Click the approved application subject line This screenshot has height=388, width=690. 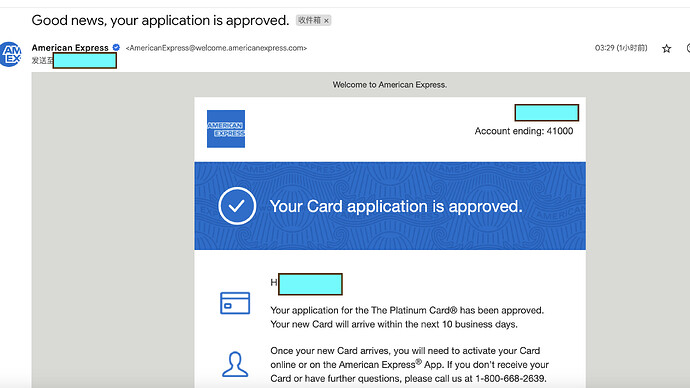pos(160,20)
